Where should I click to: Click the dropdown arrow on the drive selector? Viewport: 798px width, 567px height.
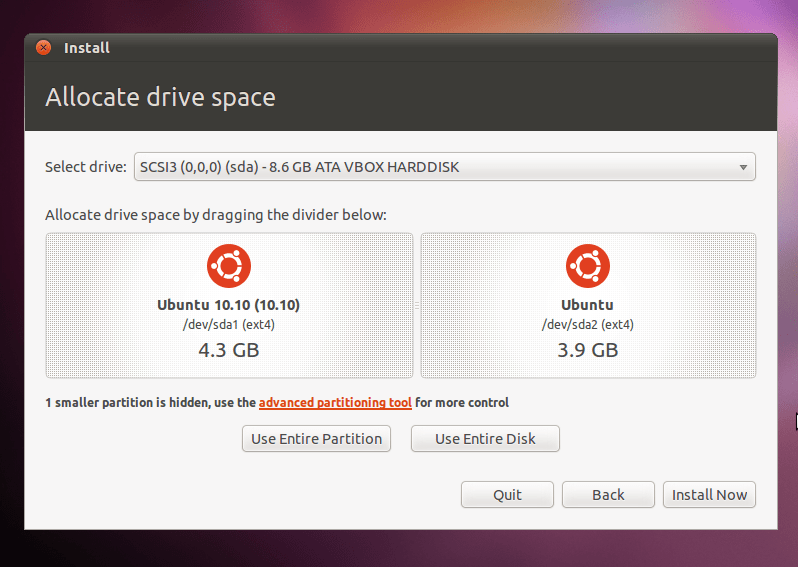click(x=743, y=167)
